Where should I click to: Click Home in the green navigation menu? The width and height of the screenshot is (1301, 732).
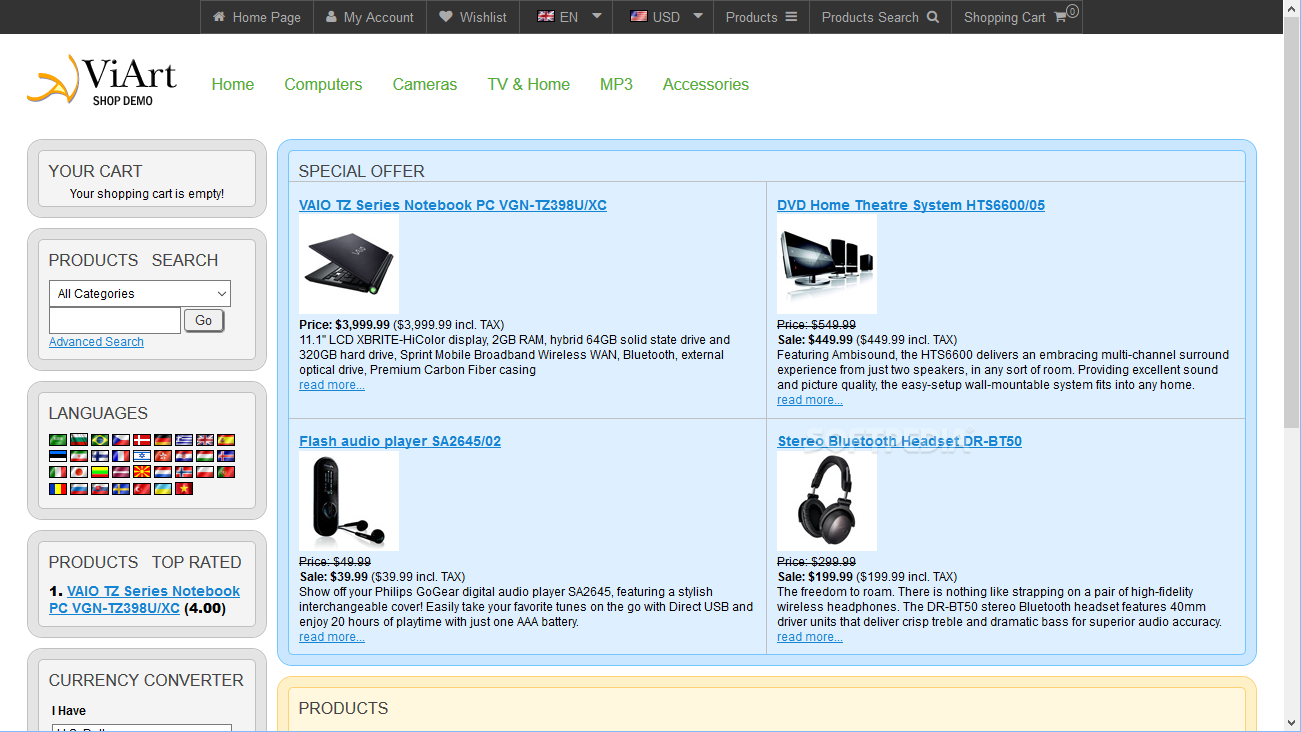(x=233, y=84)
